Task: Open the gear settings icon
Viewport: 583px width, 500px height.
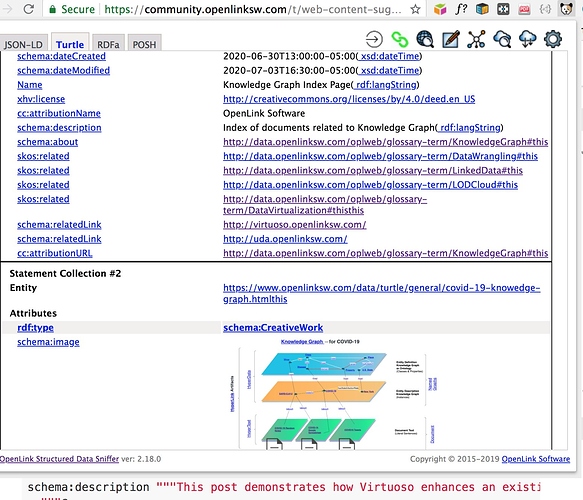Action: [x=553, y=39]
